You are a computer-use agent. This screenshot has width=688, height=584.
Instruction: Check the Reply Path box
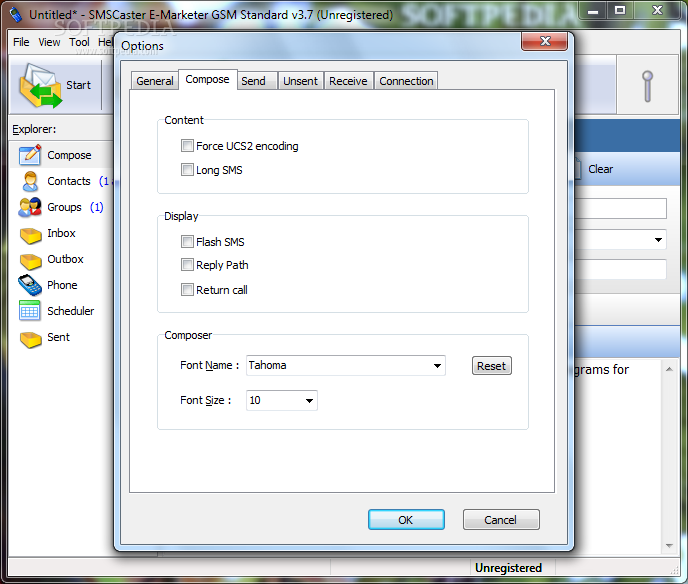click(x=187, y=265)
